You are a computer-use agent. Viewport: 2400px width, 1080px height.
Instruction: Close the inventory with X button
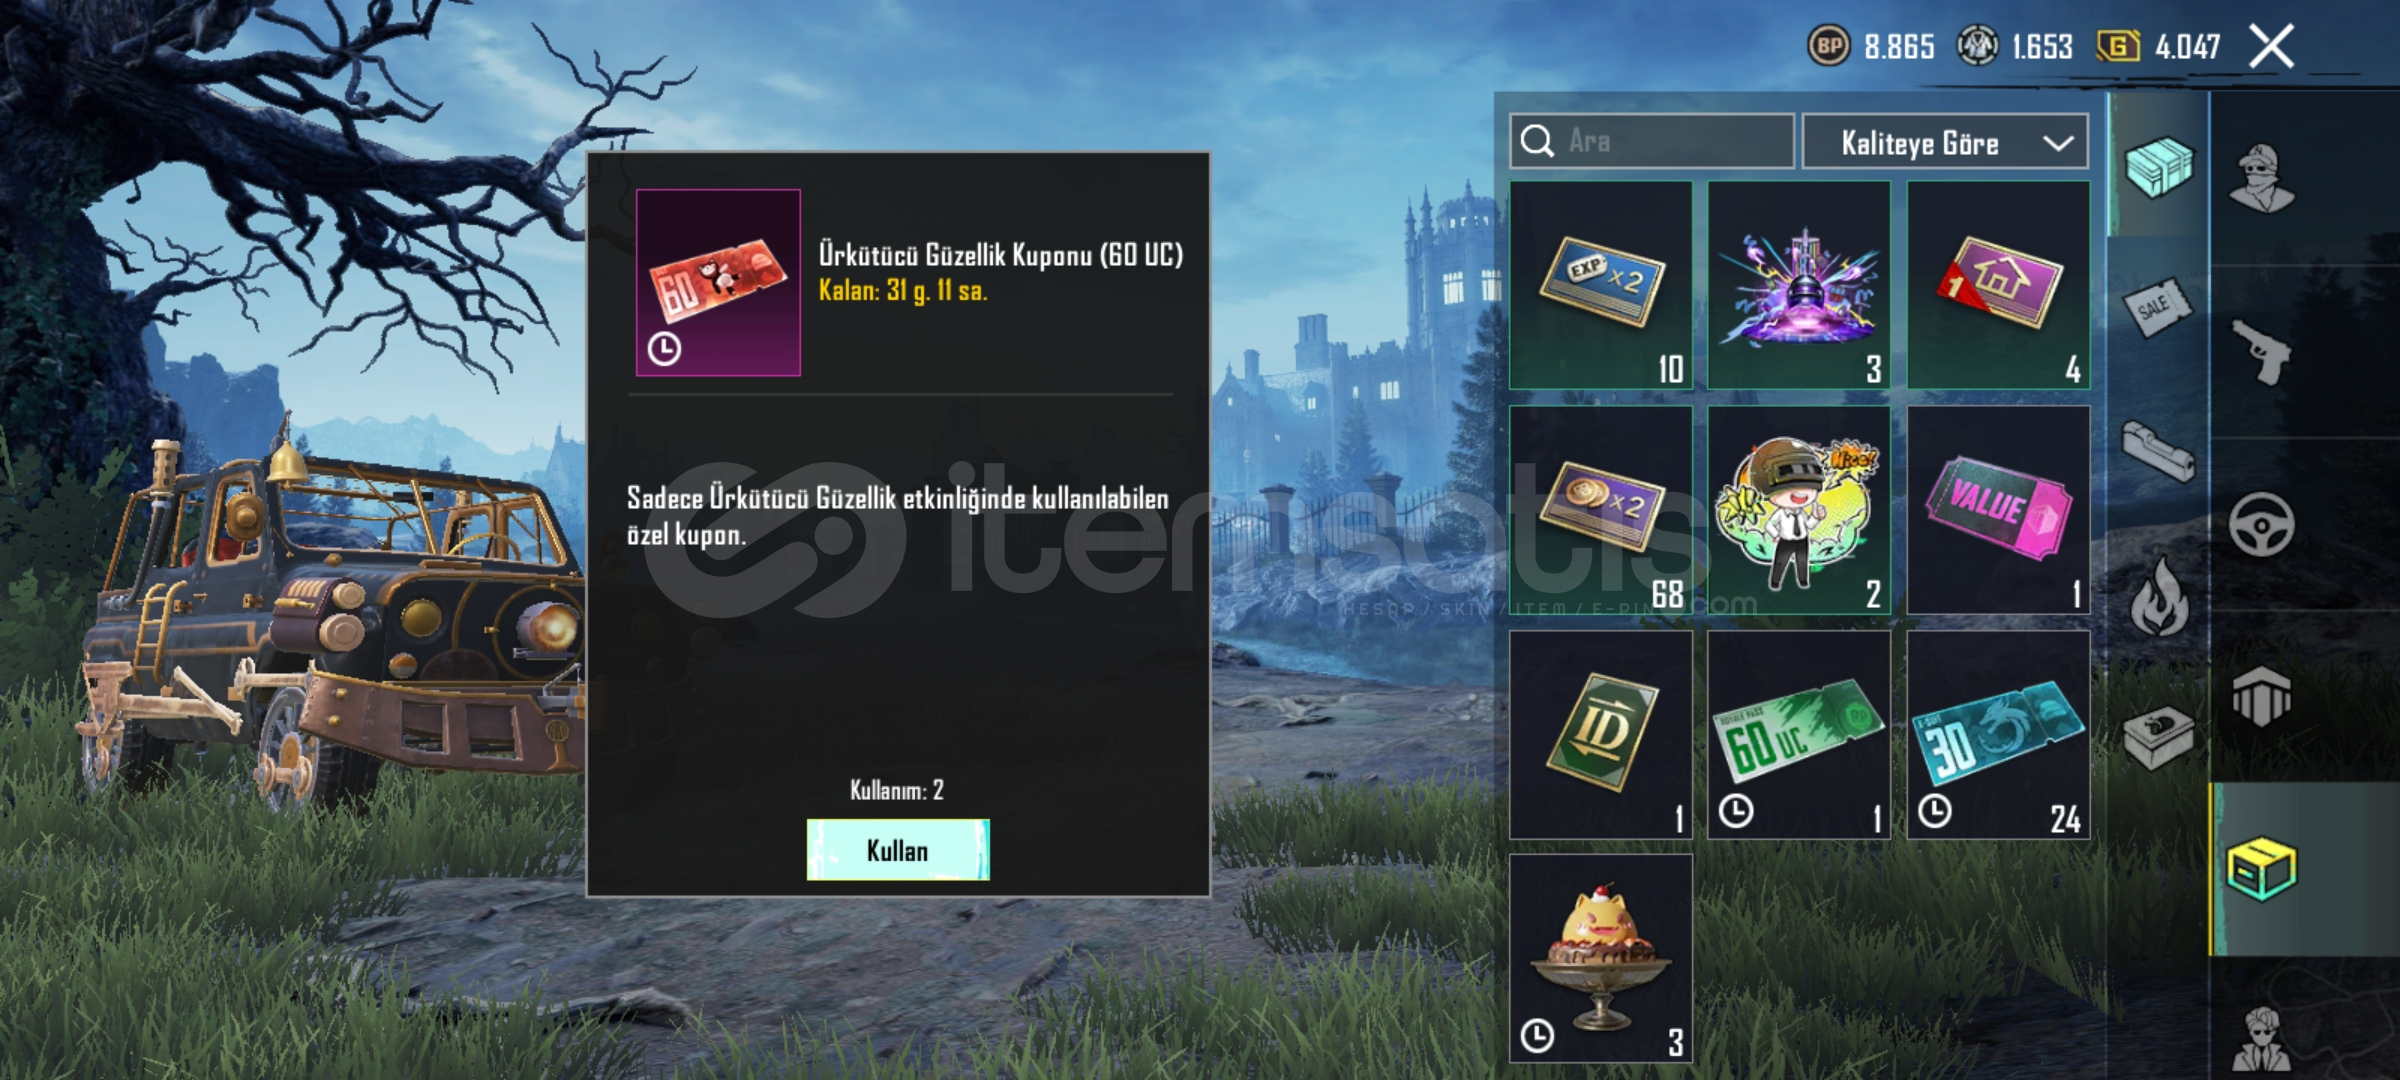(2271, 46)
